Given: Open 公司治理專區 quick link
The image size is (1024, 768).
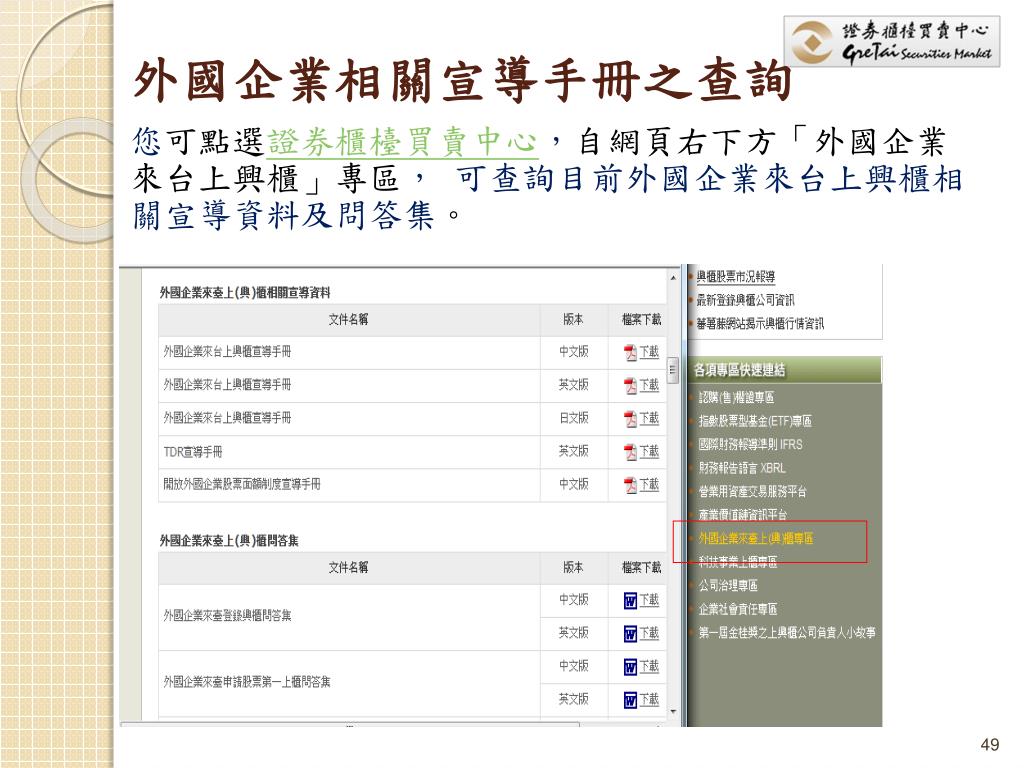Looking at the screenshot, I should point(728,586).
